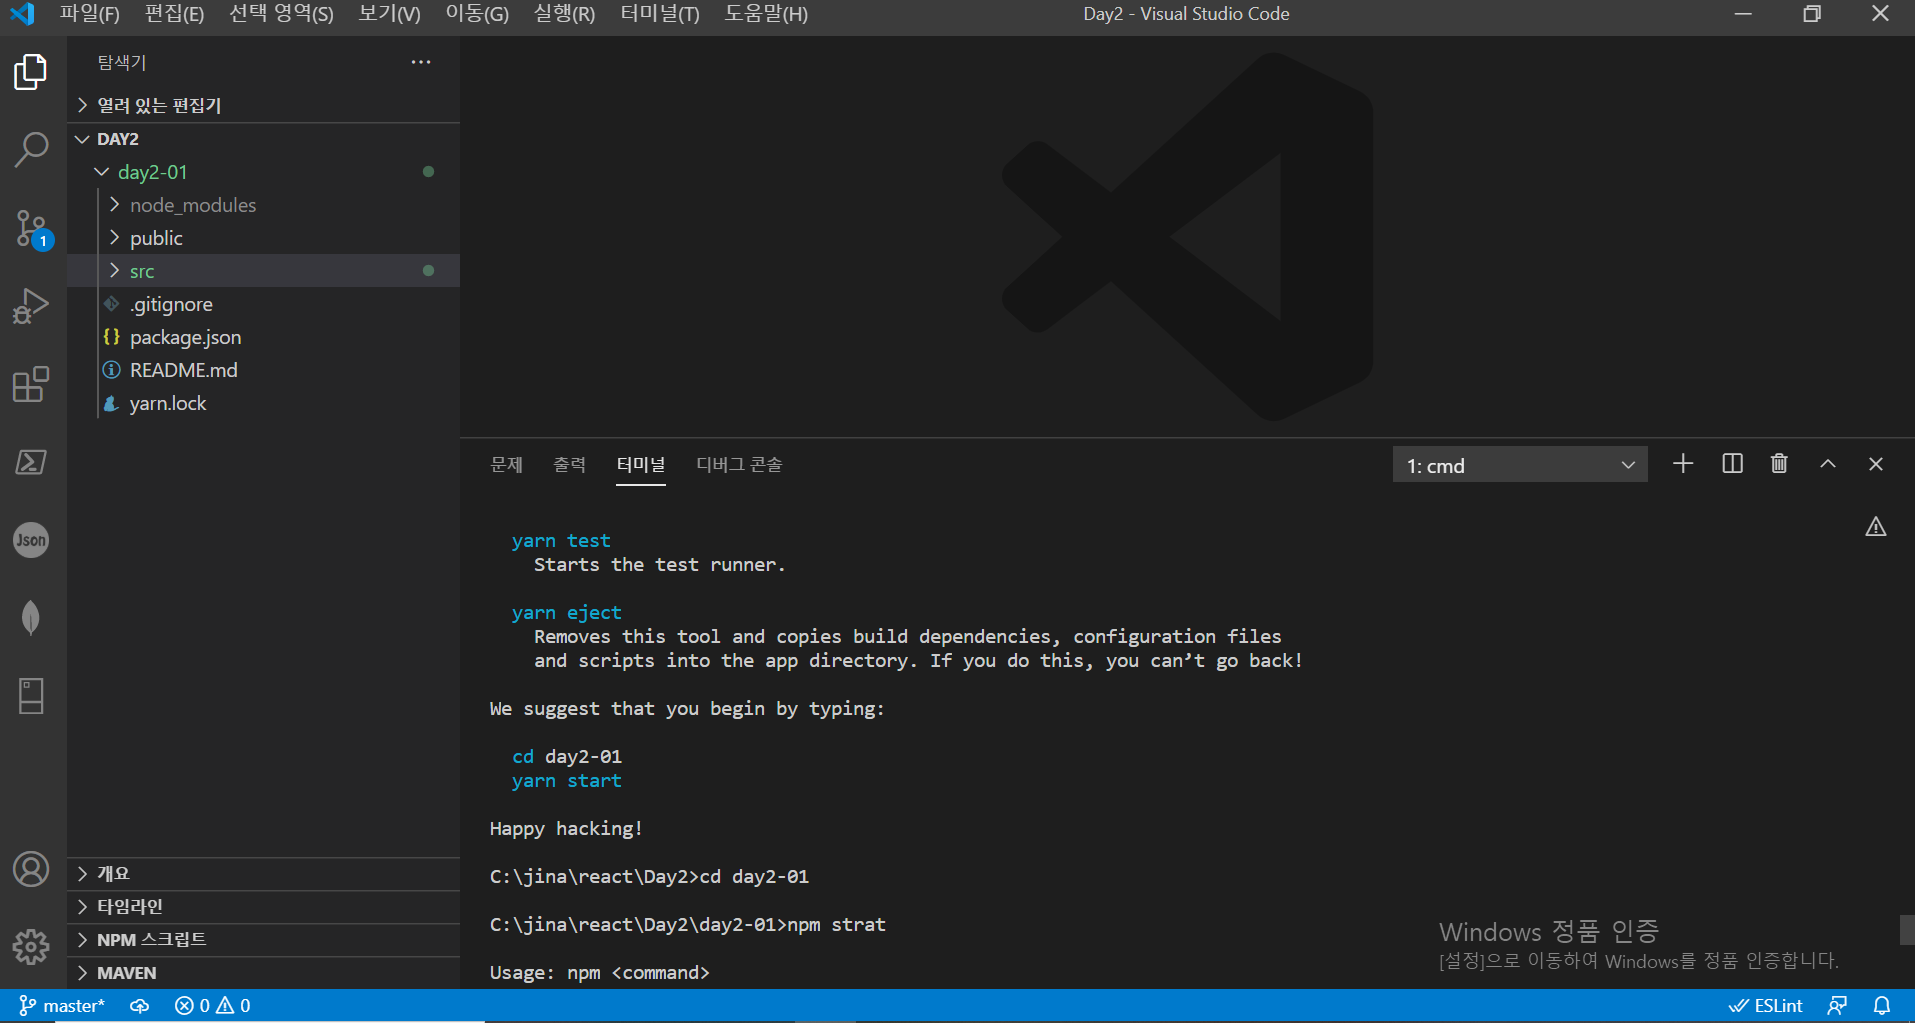Expand the MAVEN section
The image size is (1915, 1023).
pos(264,973)
